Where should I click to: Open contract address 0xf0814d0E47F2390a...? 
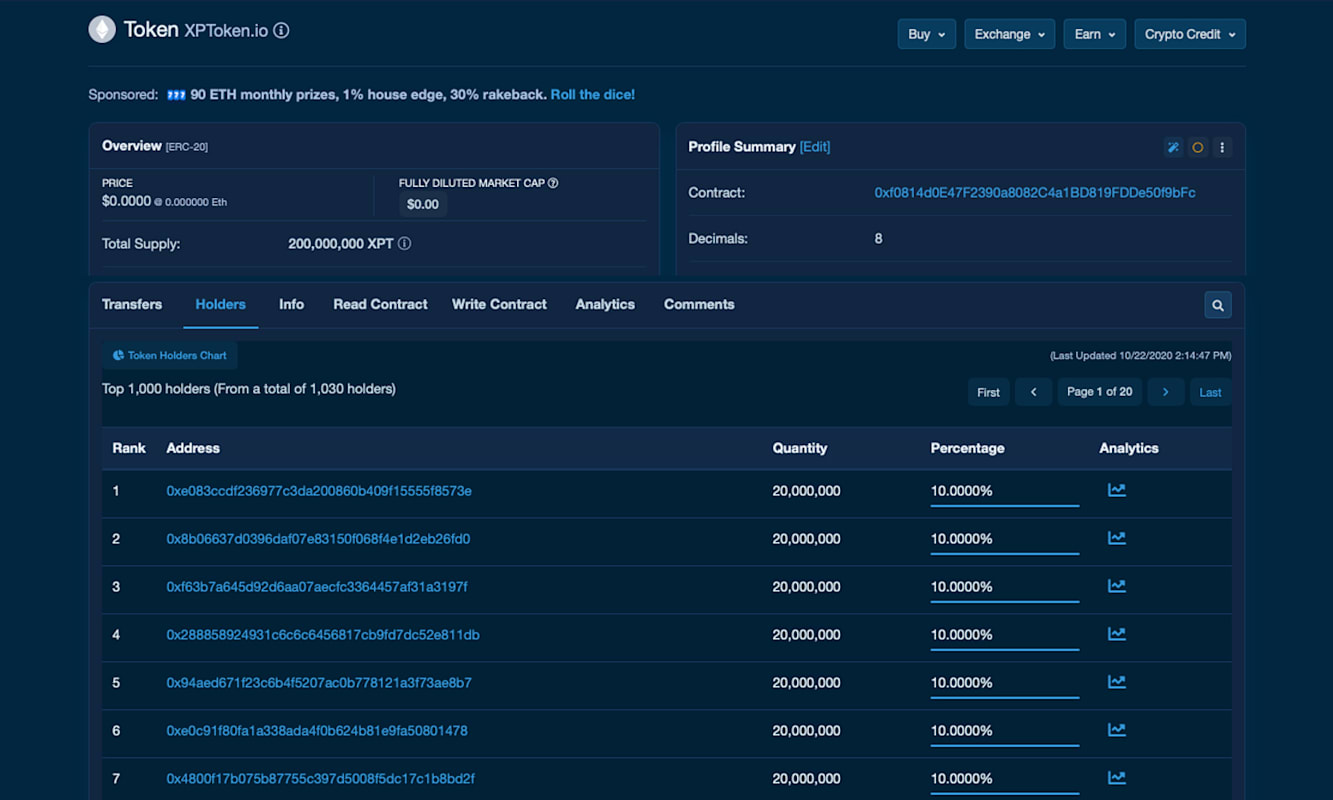click(1035, 192)
